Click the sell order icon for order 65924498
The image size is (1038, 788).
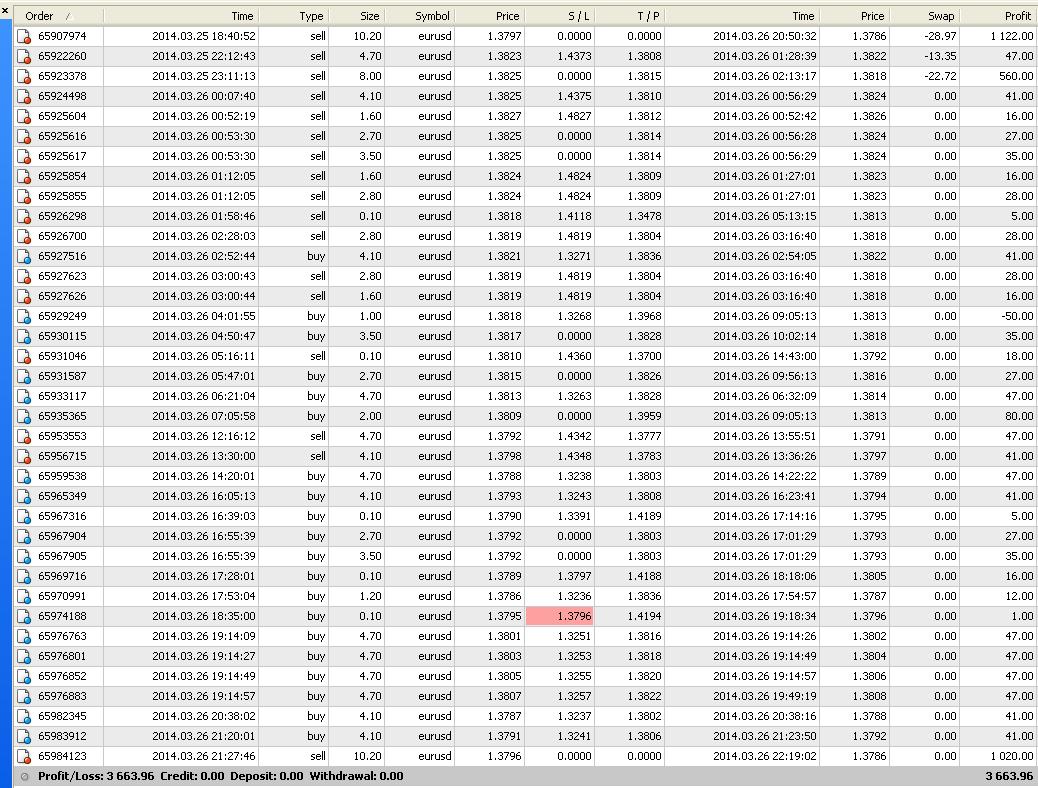pos(24,96)
